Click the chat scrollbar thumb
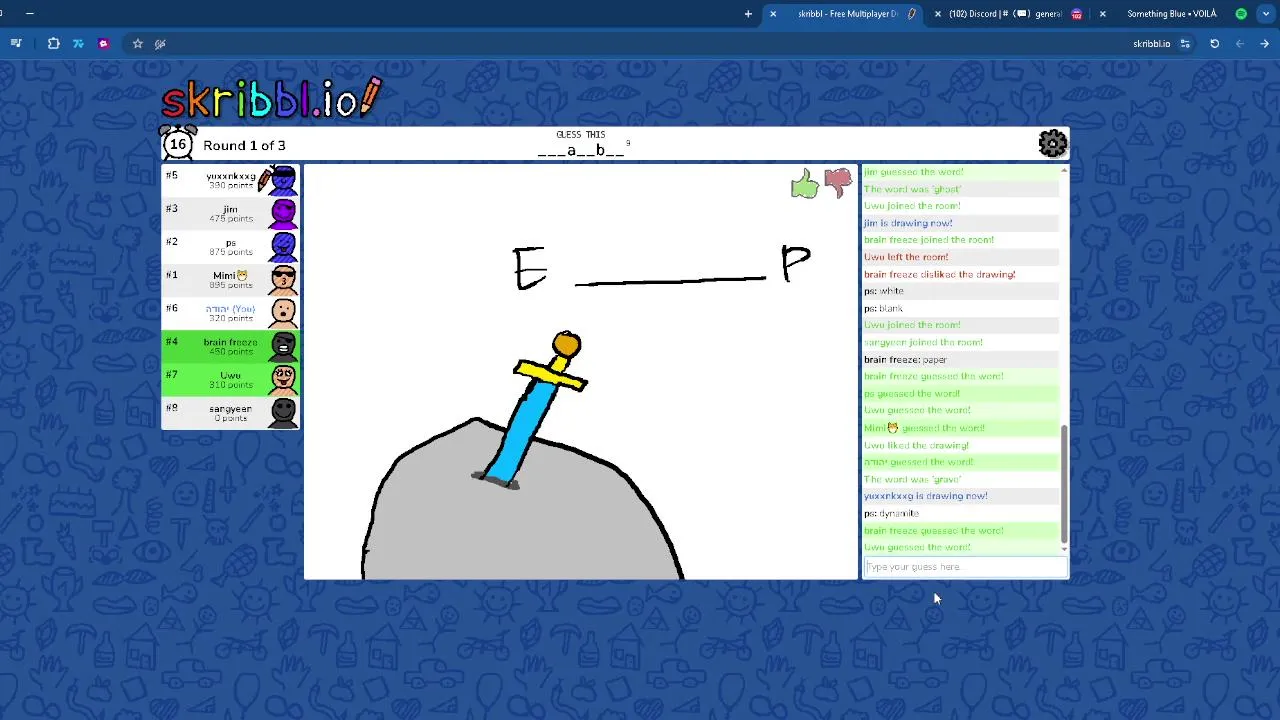The width and height of the screenshot is (1280, 720). pyautogui.click(x=1064, y=483)
